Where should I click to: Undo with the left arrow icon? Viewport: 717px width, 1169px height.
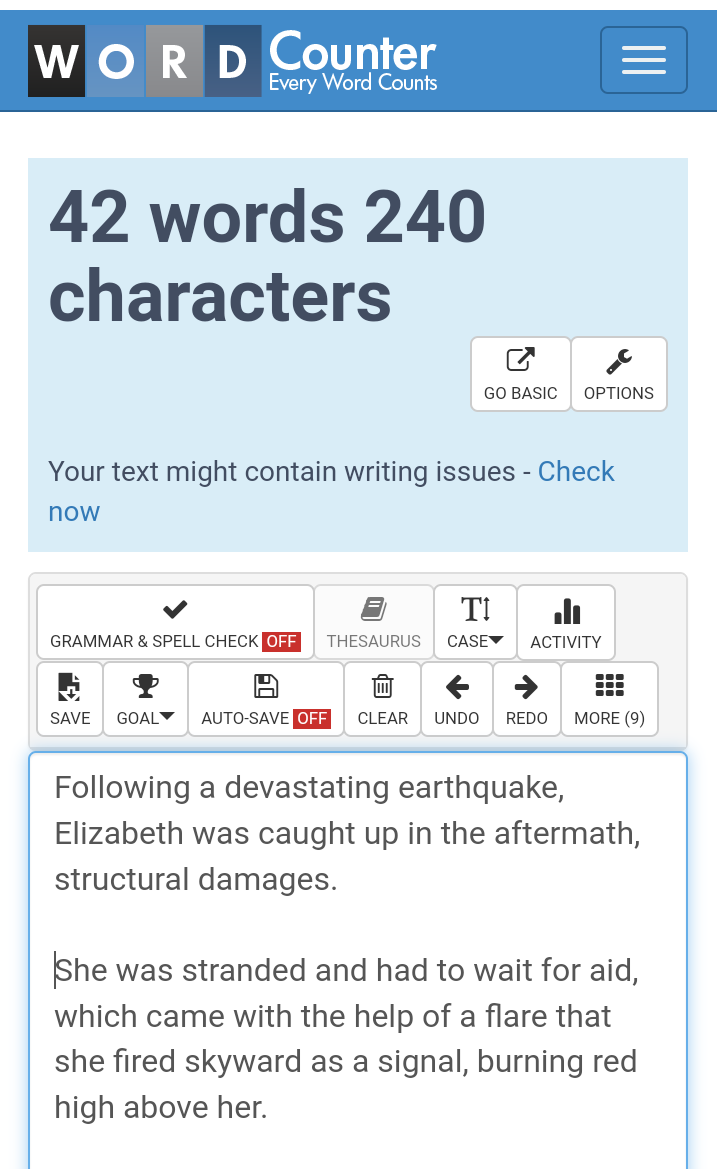click(x=457, y=687)
